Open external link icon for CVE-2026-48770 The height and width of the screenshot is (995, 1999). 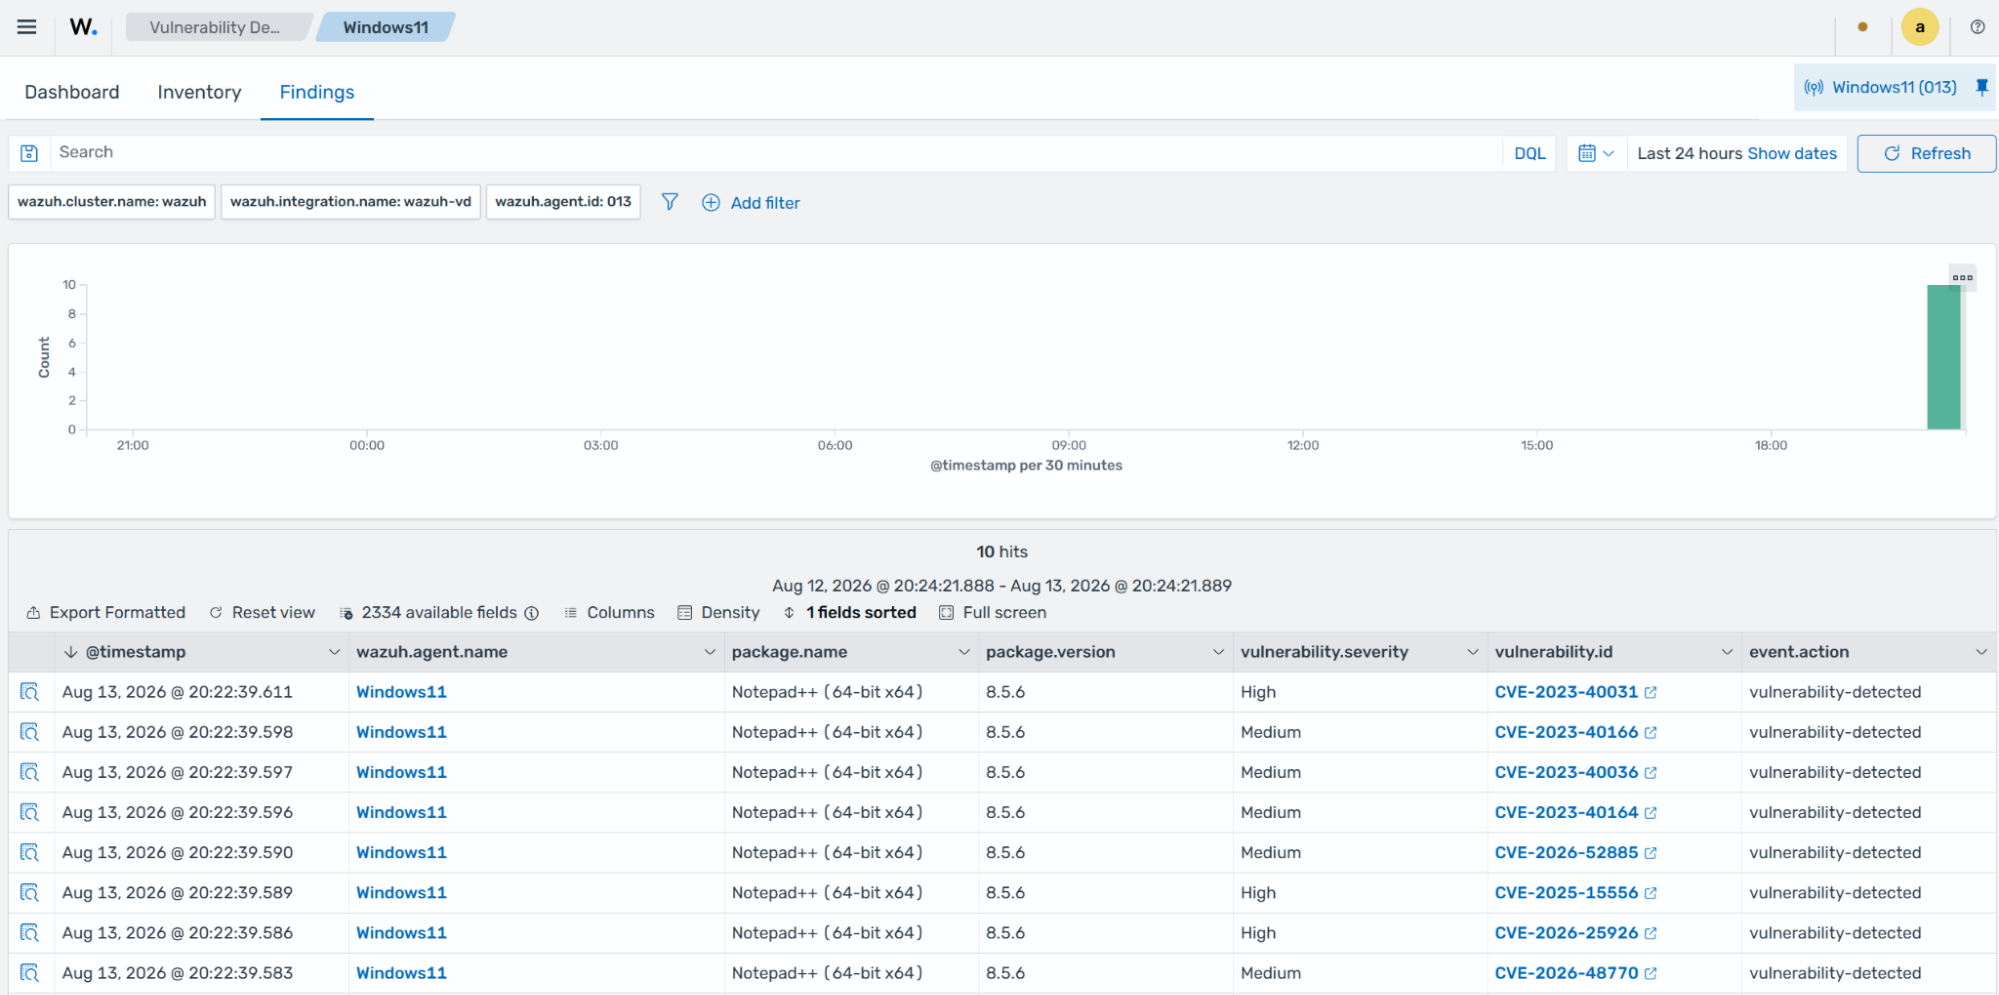click(1650, 972)
